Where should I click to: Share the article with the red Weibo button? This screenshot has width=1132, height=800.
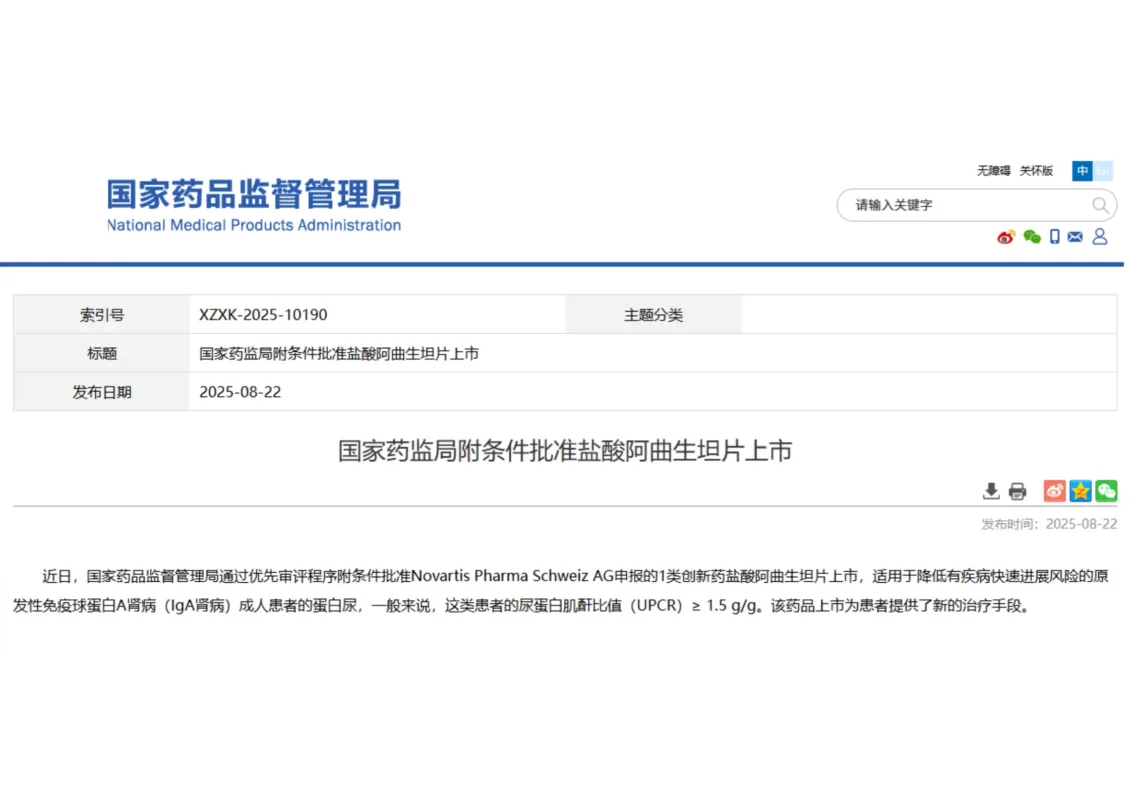pyautogui.click(x=1055, y=491)
